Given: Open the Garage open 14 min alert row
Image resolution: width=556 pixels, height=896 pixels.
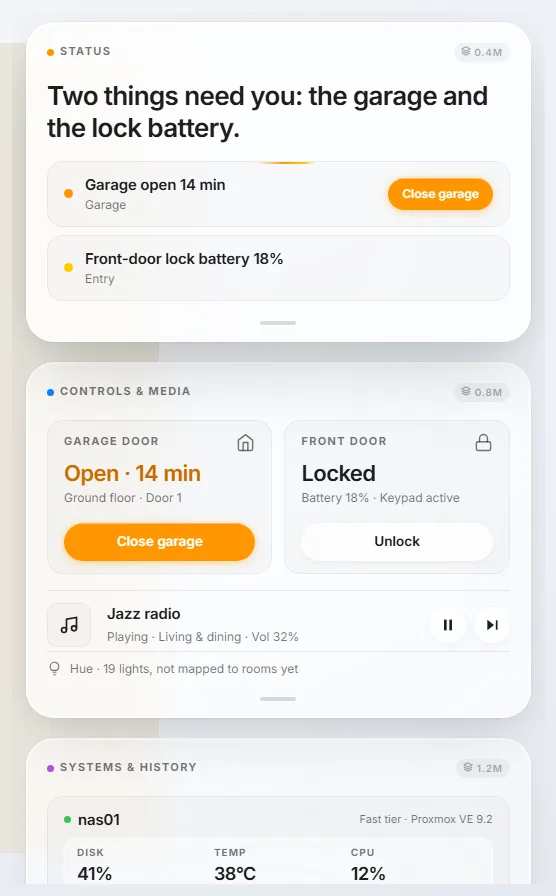Looking at the screenshot, I should 278,194.
